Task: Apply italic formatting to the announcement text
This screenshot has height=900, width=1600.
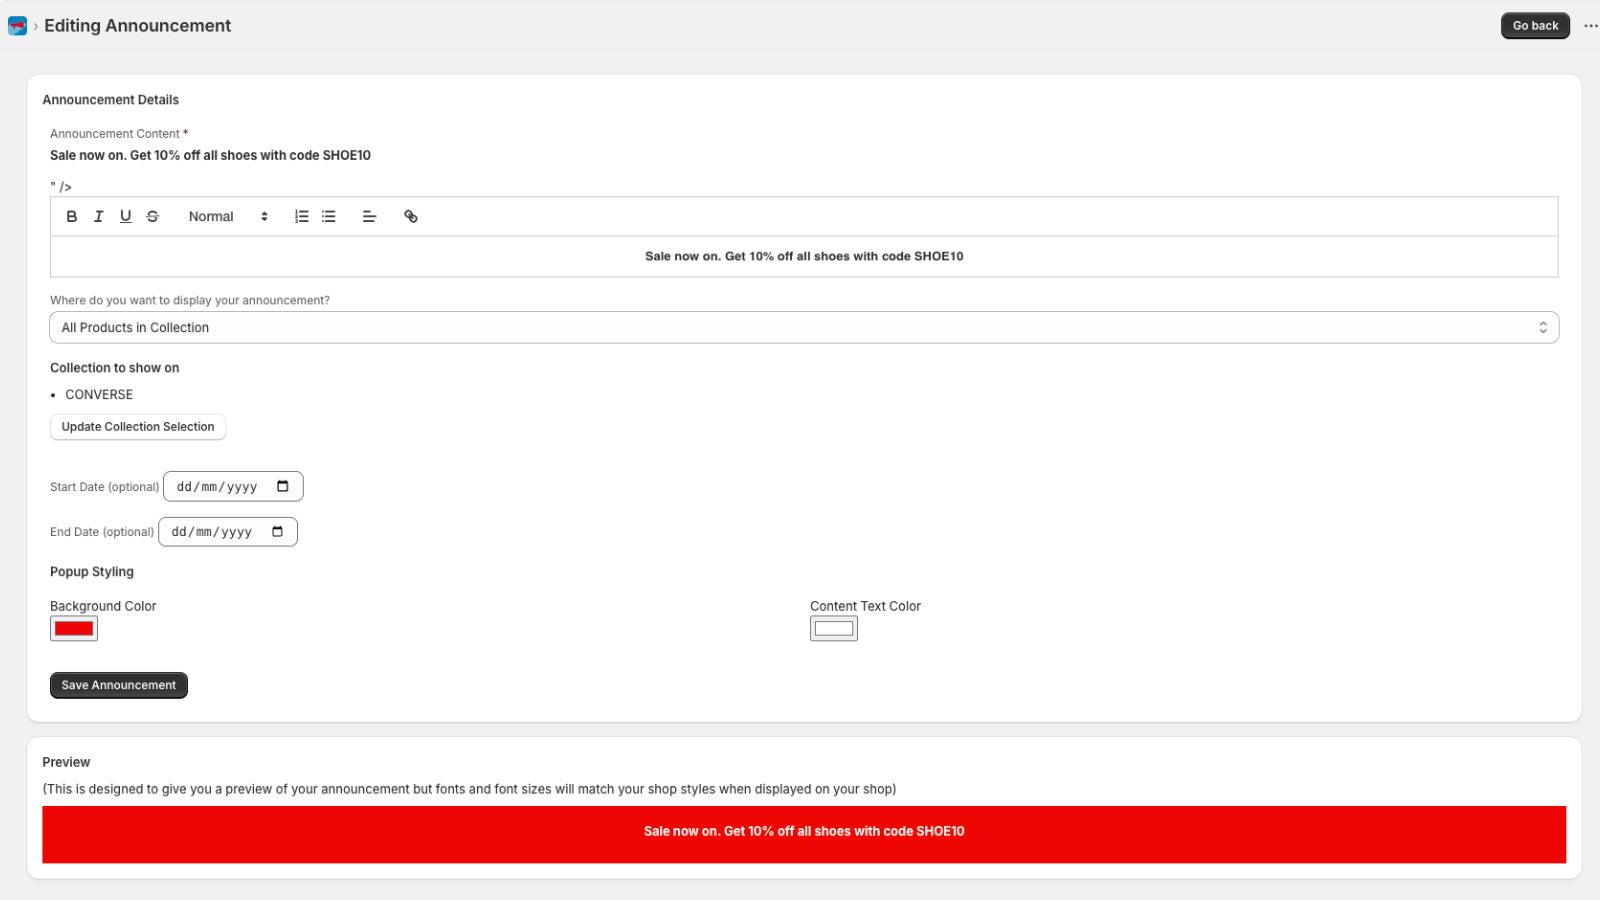Action: click(98, 216)
